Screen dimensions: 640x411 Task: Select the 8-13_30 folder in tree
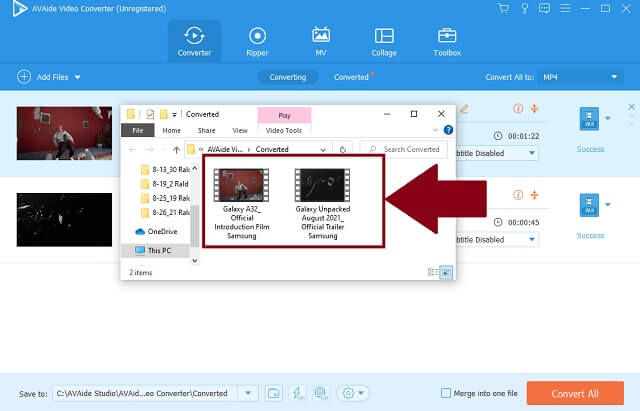165,169
